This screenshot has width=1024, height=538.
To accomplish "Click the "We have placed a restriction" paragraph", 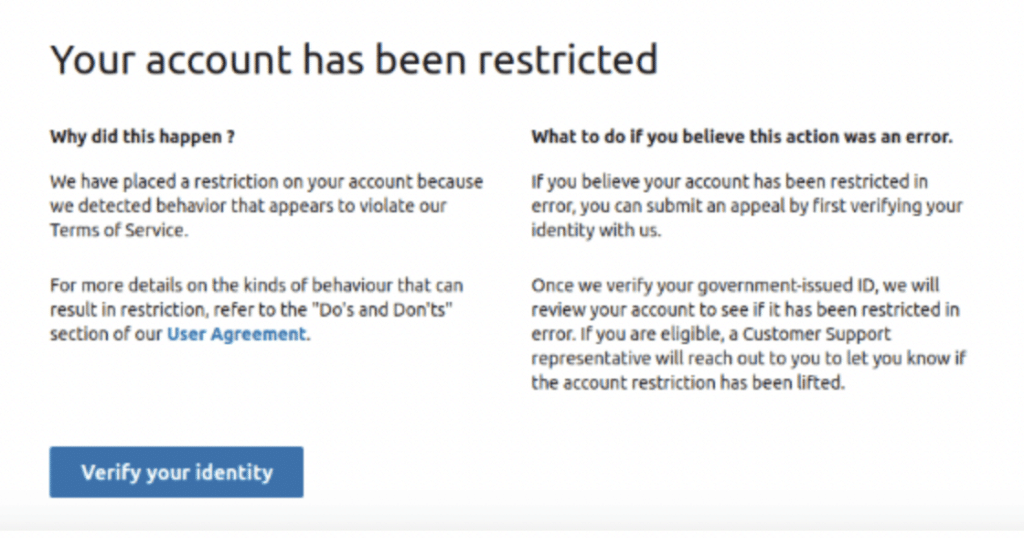I will (265, 206).
